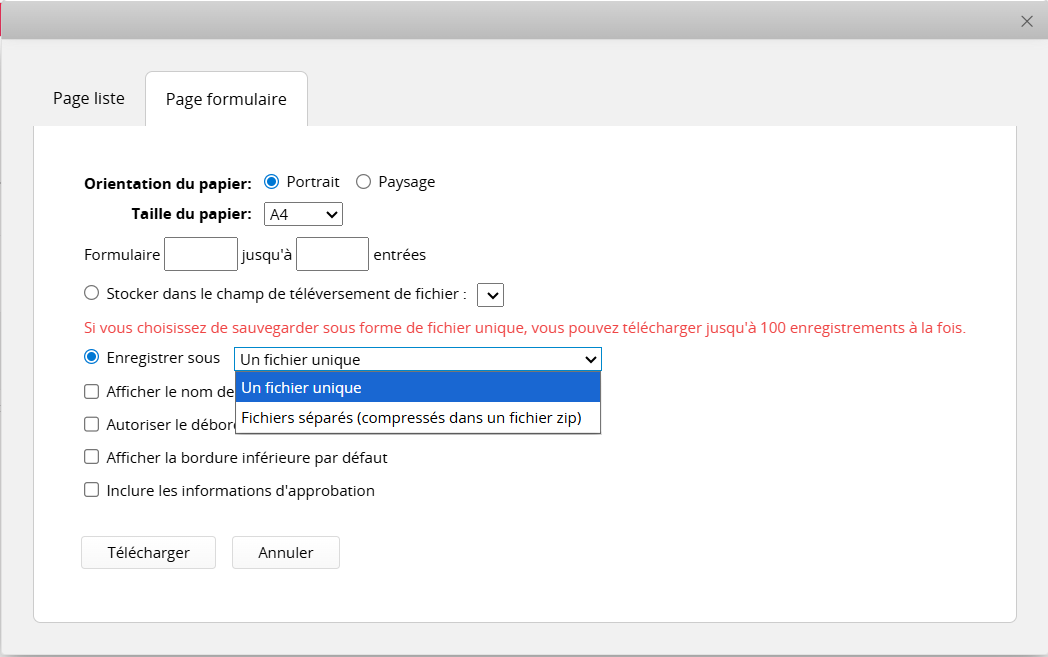Choose Fichiers séparés (zip) option
This screenshot has height=657, width=1048.
[x=418, y=418]
